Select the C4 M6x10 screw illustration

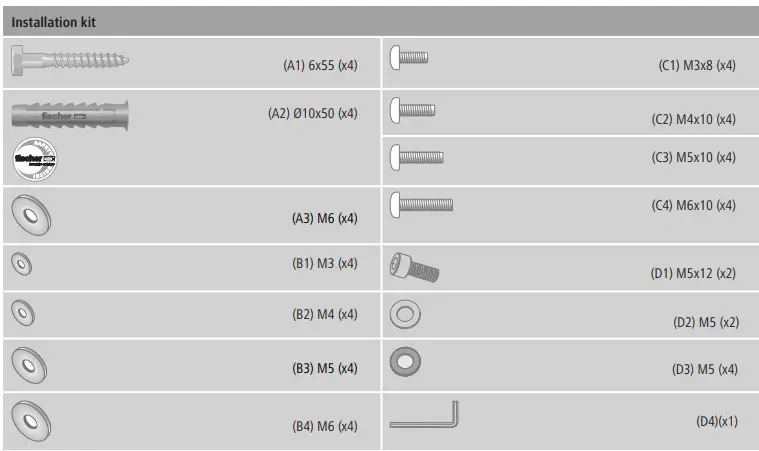point(421,205)
